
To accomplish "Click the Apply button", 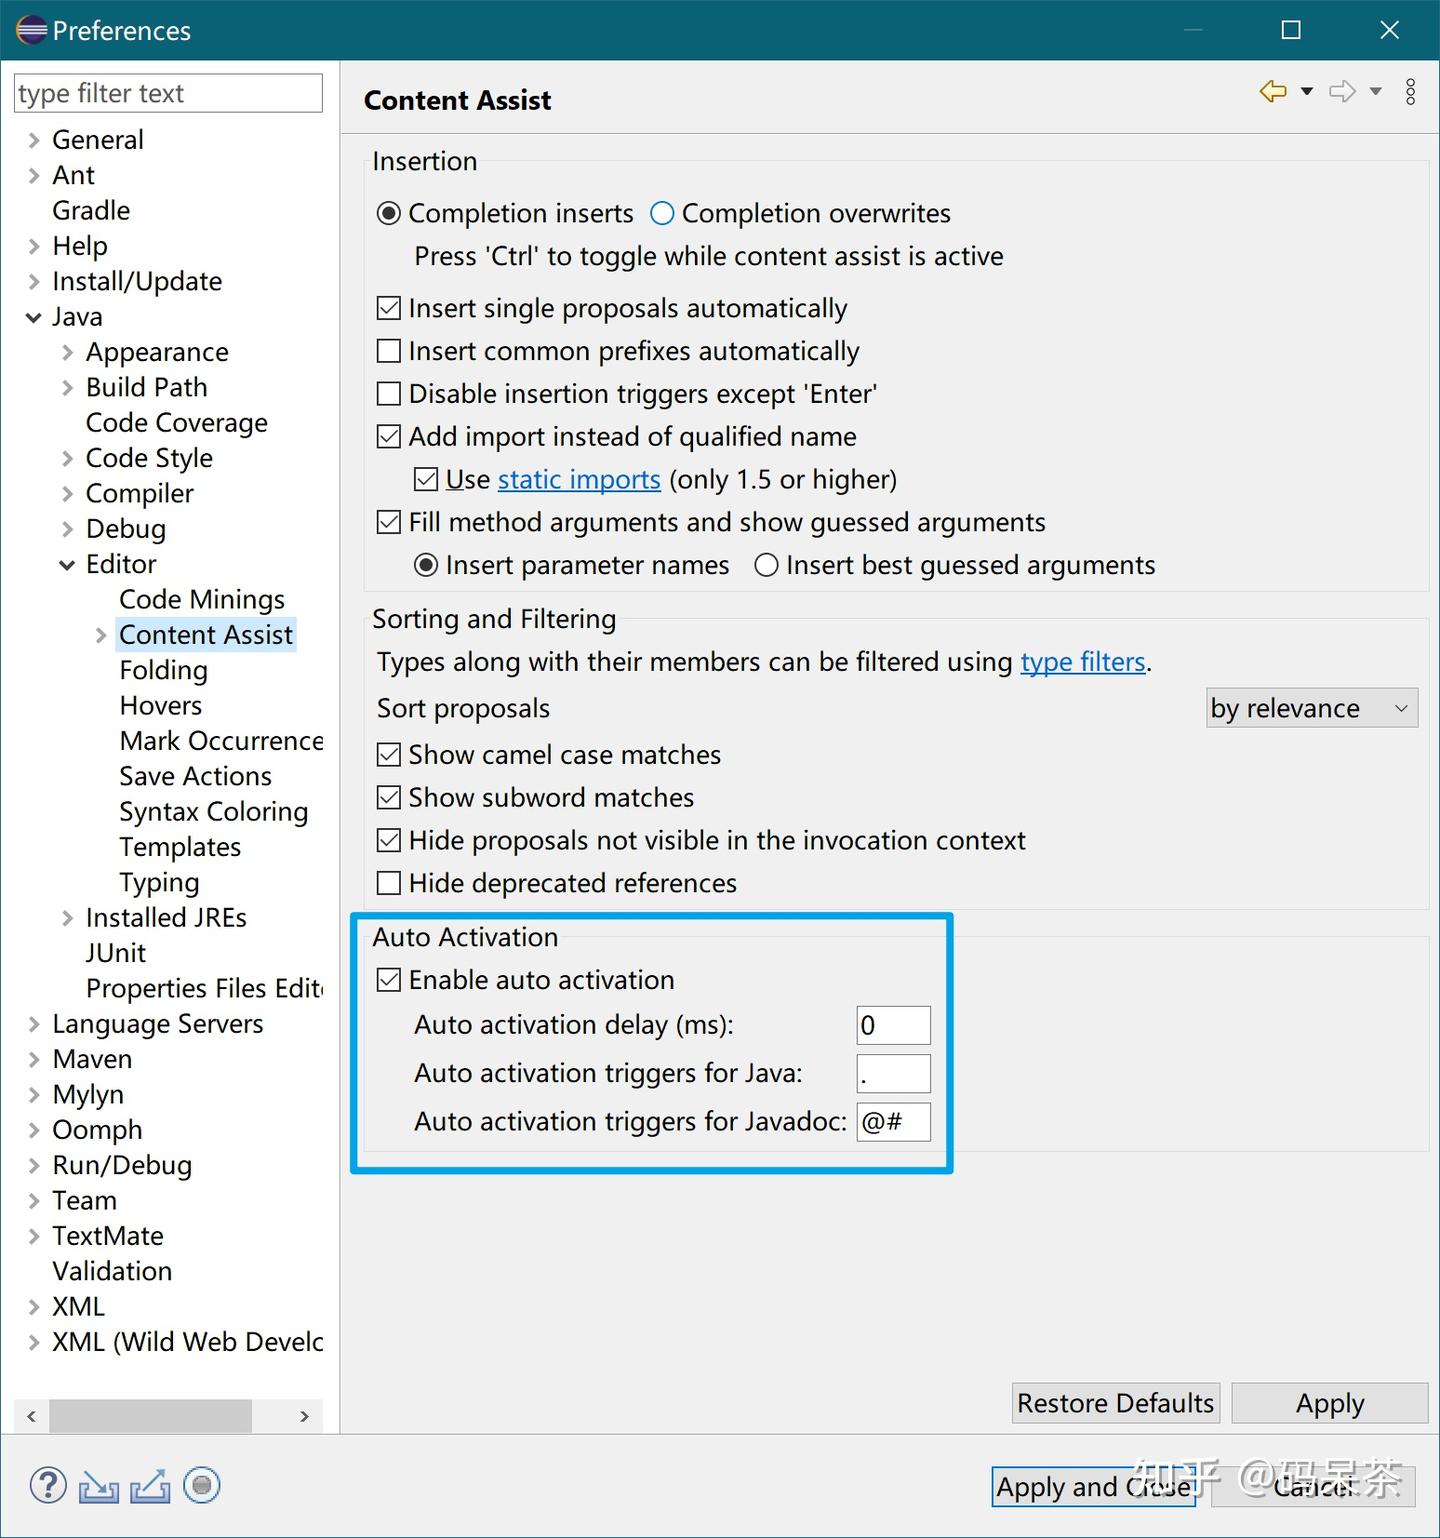I will click(x=1330, y=1403).
